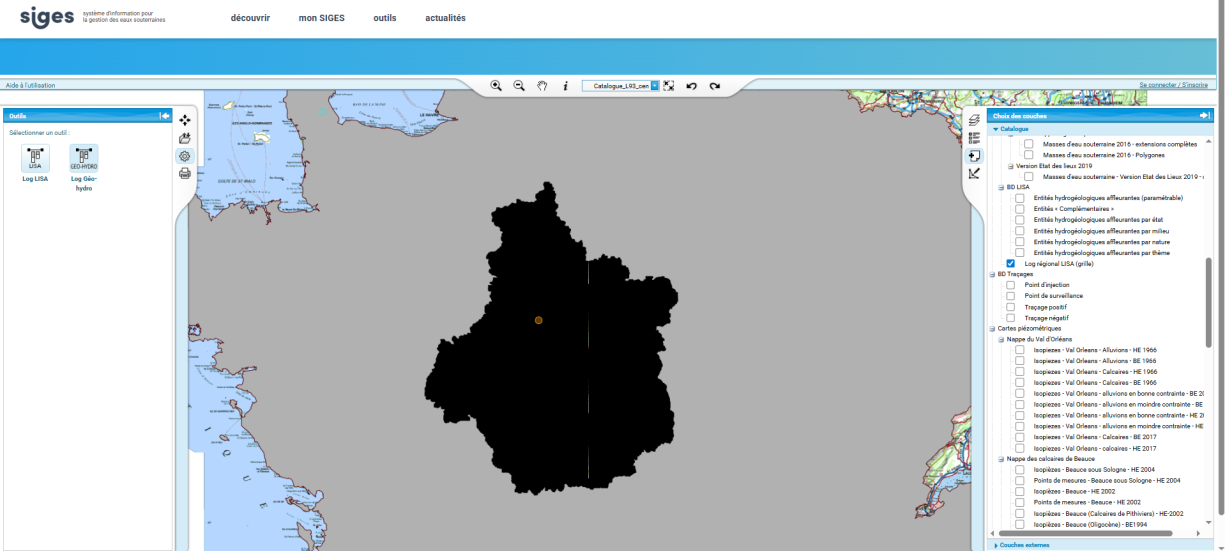Open the découvrir menu
This screenshot has width=1225, height=551.
pyautogui.click(x=250, y=18)
